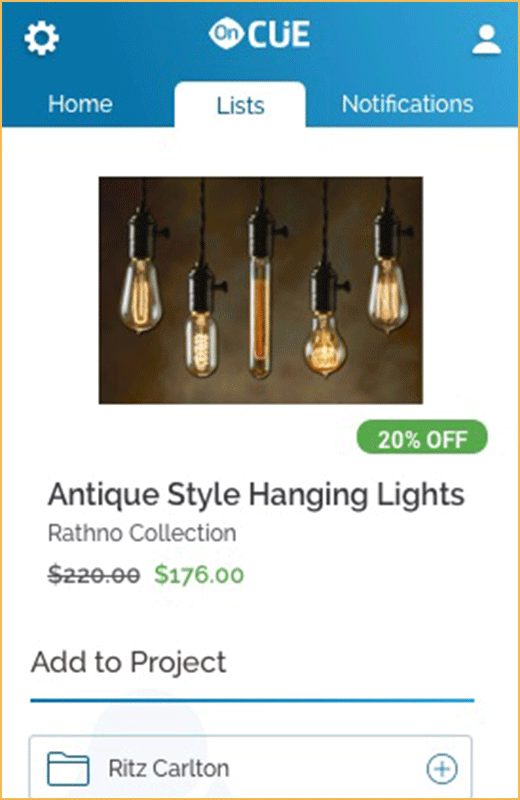Switch to the Home tab

pyautogui.click(x=80, y=104)
